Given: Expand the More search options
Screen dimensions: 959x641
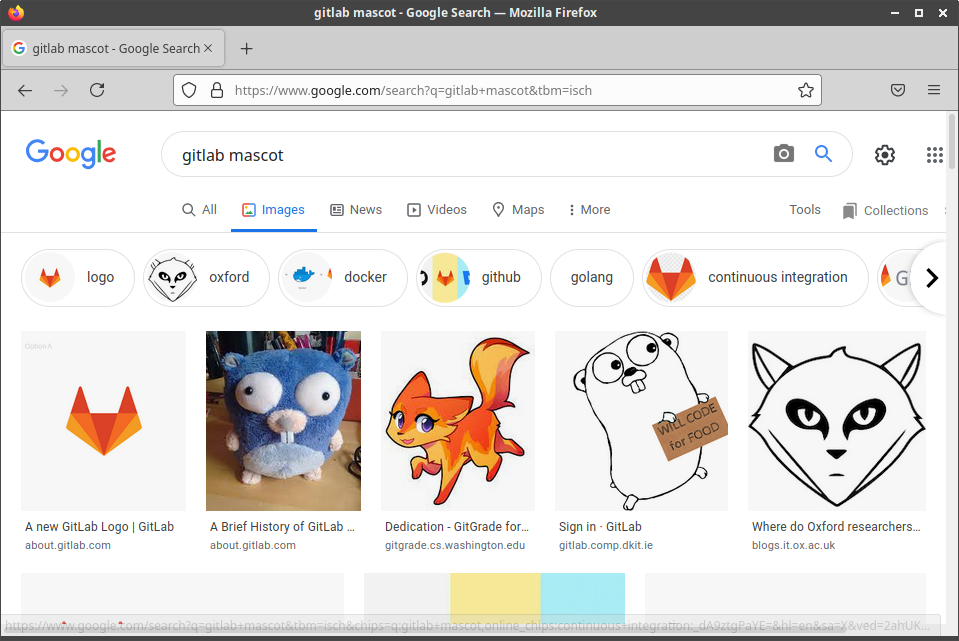Looking at the screenshot, I should click(x=590, y=210).
